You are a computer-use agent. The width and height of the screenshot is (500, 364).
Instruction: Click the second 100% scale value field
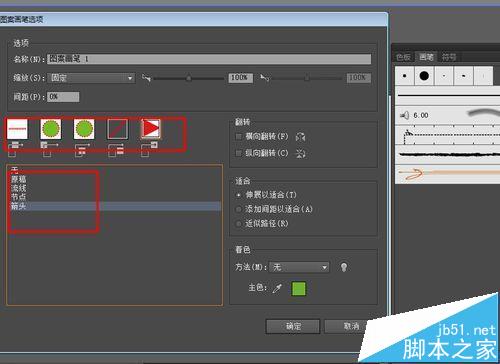(358, 78)
